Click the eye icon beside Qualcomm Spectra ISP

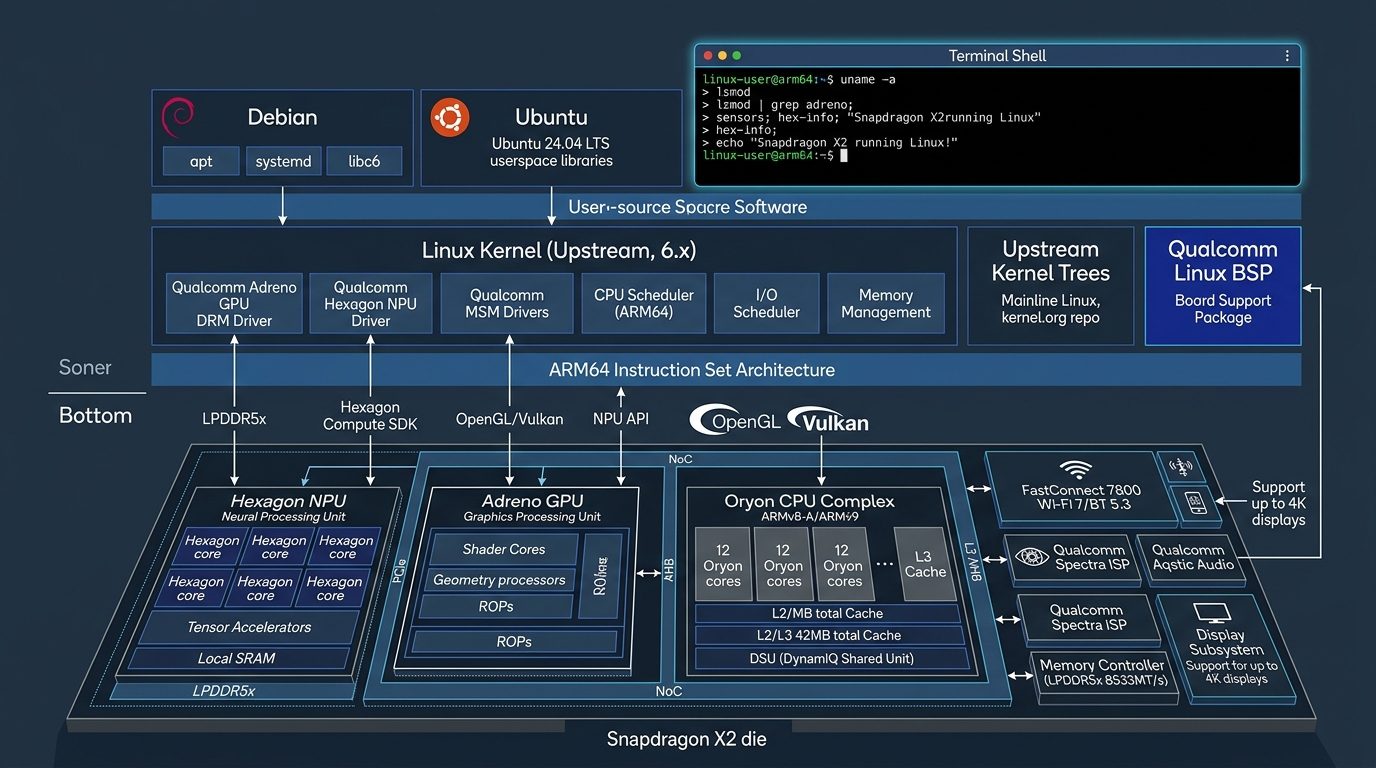coord(1031,557)
